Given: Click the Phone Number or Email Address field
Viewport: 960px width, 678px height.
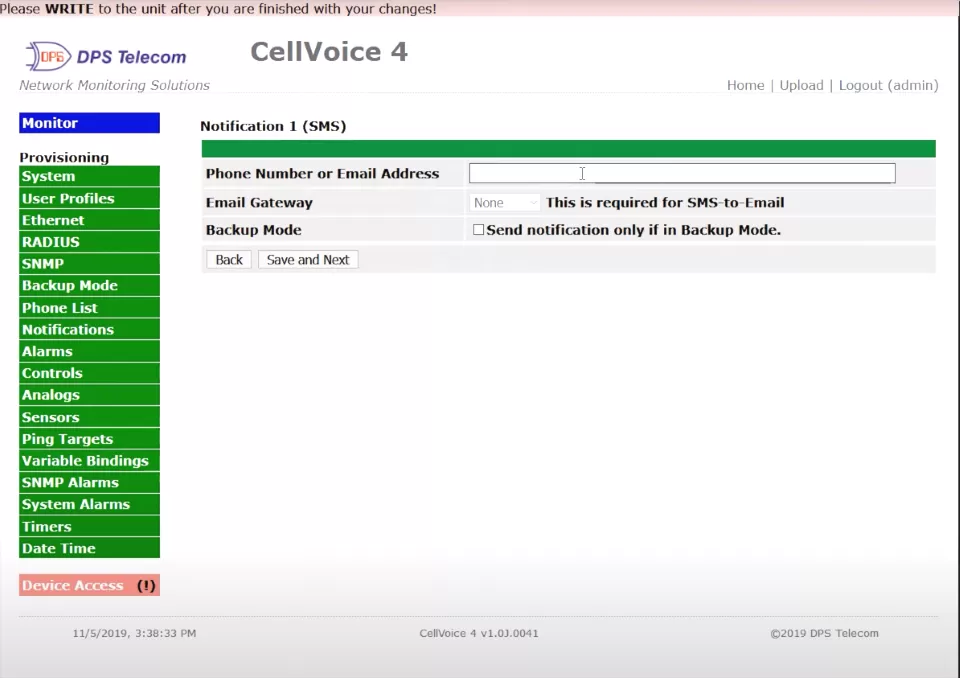Looking at the screenshot, I should coord(681,173).
